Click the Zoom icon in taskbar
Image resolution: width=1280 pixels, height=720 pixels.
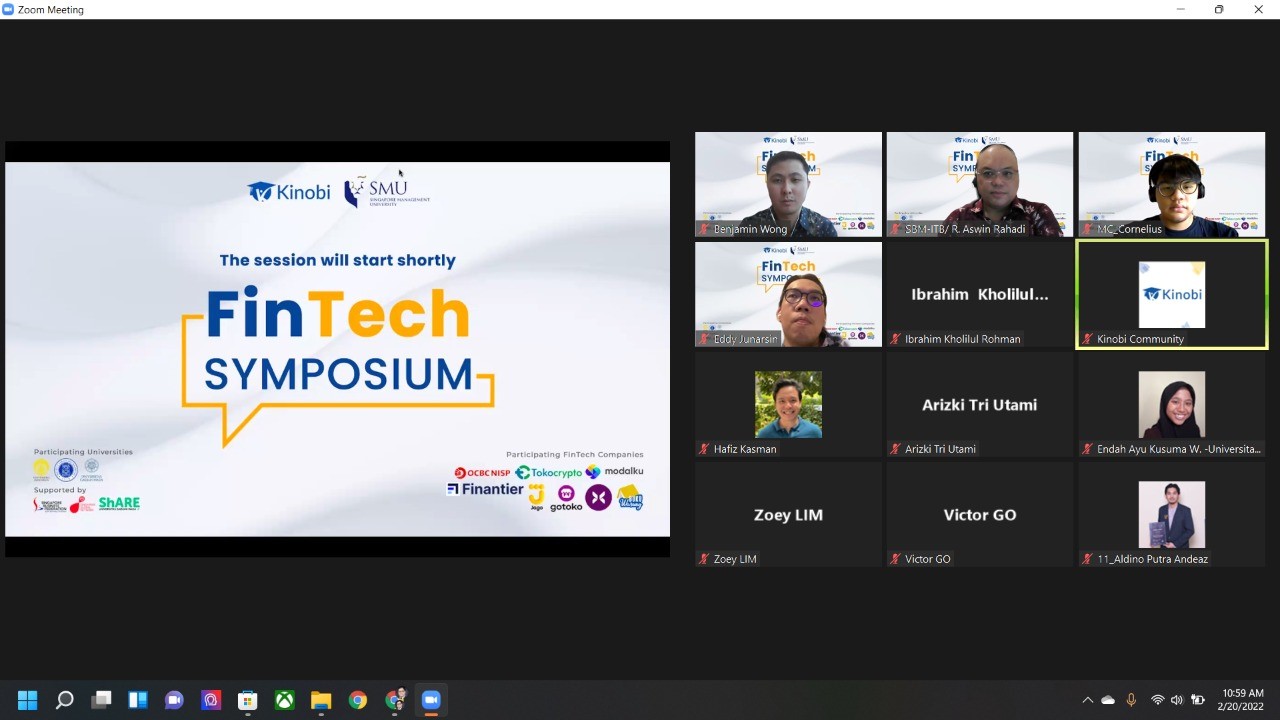click(x=431, y=700)
